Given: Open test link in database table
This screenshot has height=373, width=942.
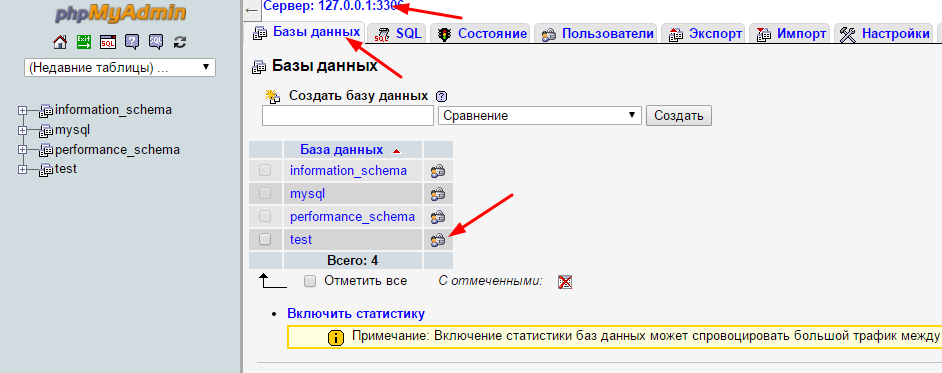Looking at the screenshot, I should click(x=301, y=240).
